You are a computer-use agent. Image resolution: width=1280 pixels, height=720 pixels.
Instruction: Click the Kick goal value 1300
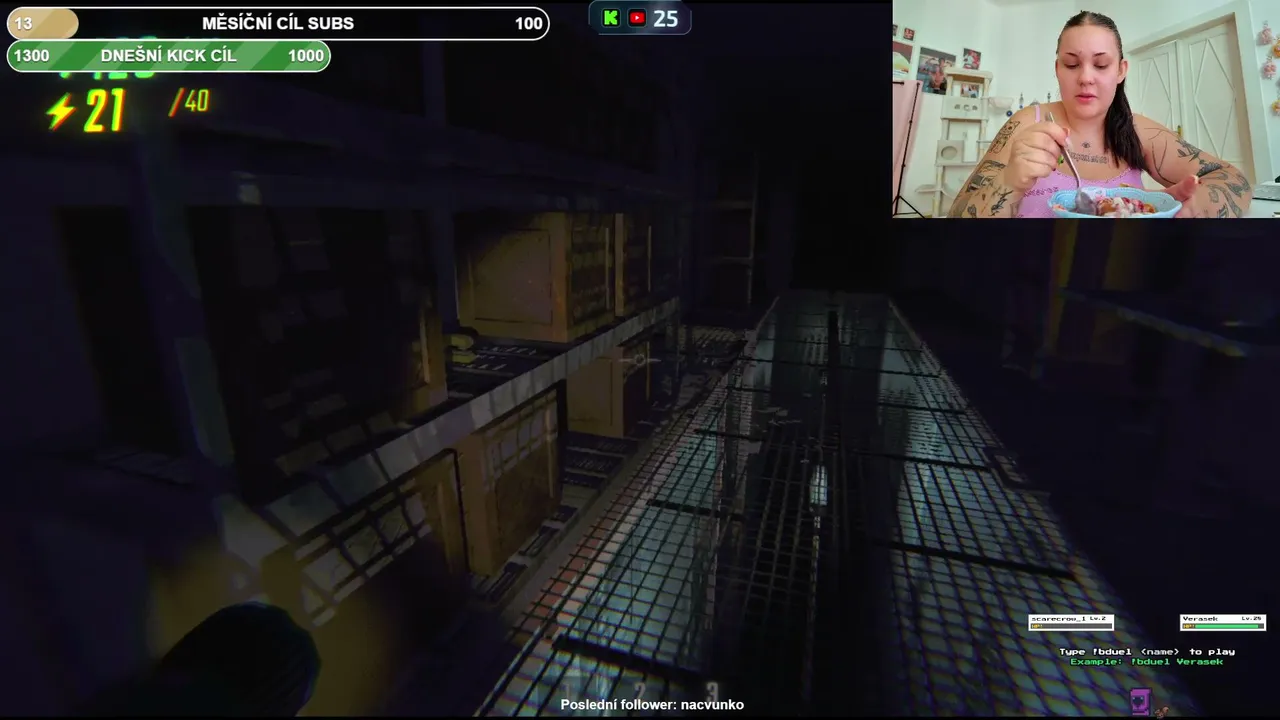31,56
